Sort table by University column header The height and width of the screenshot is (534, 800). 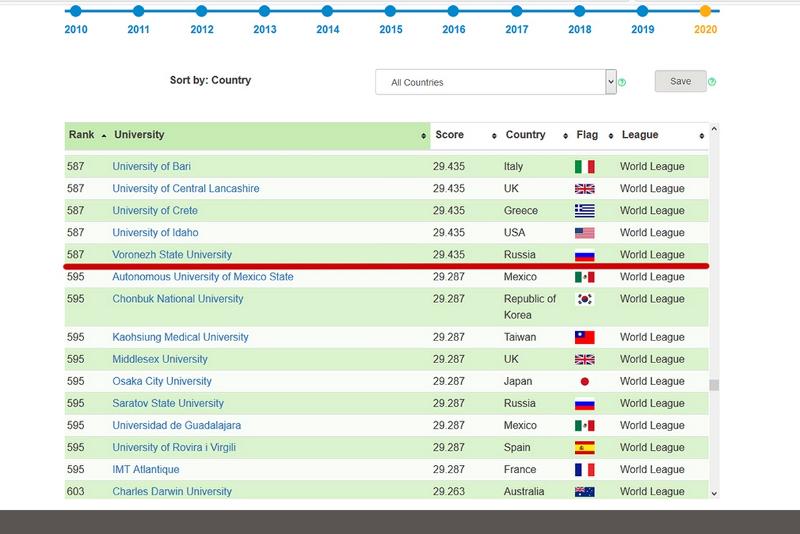coord(268,135)
